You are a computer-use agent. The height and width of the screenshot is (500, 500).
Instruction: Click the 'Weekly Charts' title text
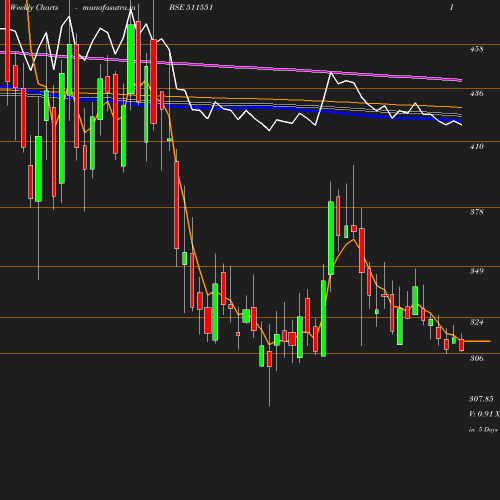click(34, 8)
